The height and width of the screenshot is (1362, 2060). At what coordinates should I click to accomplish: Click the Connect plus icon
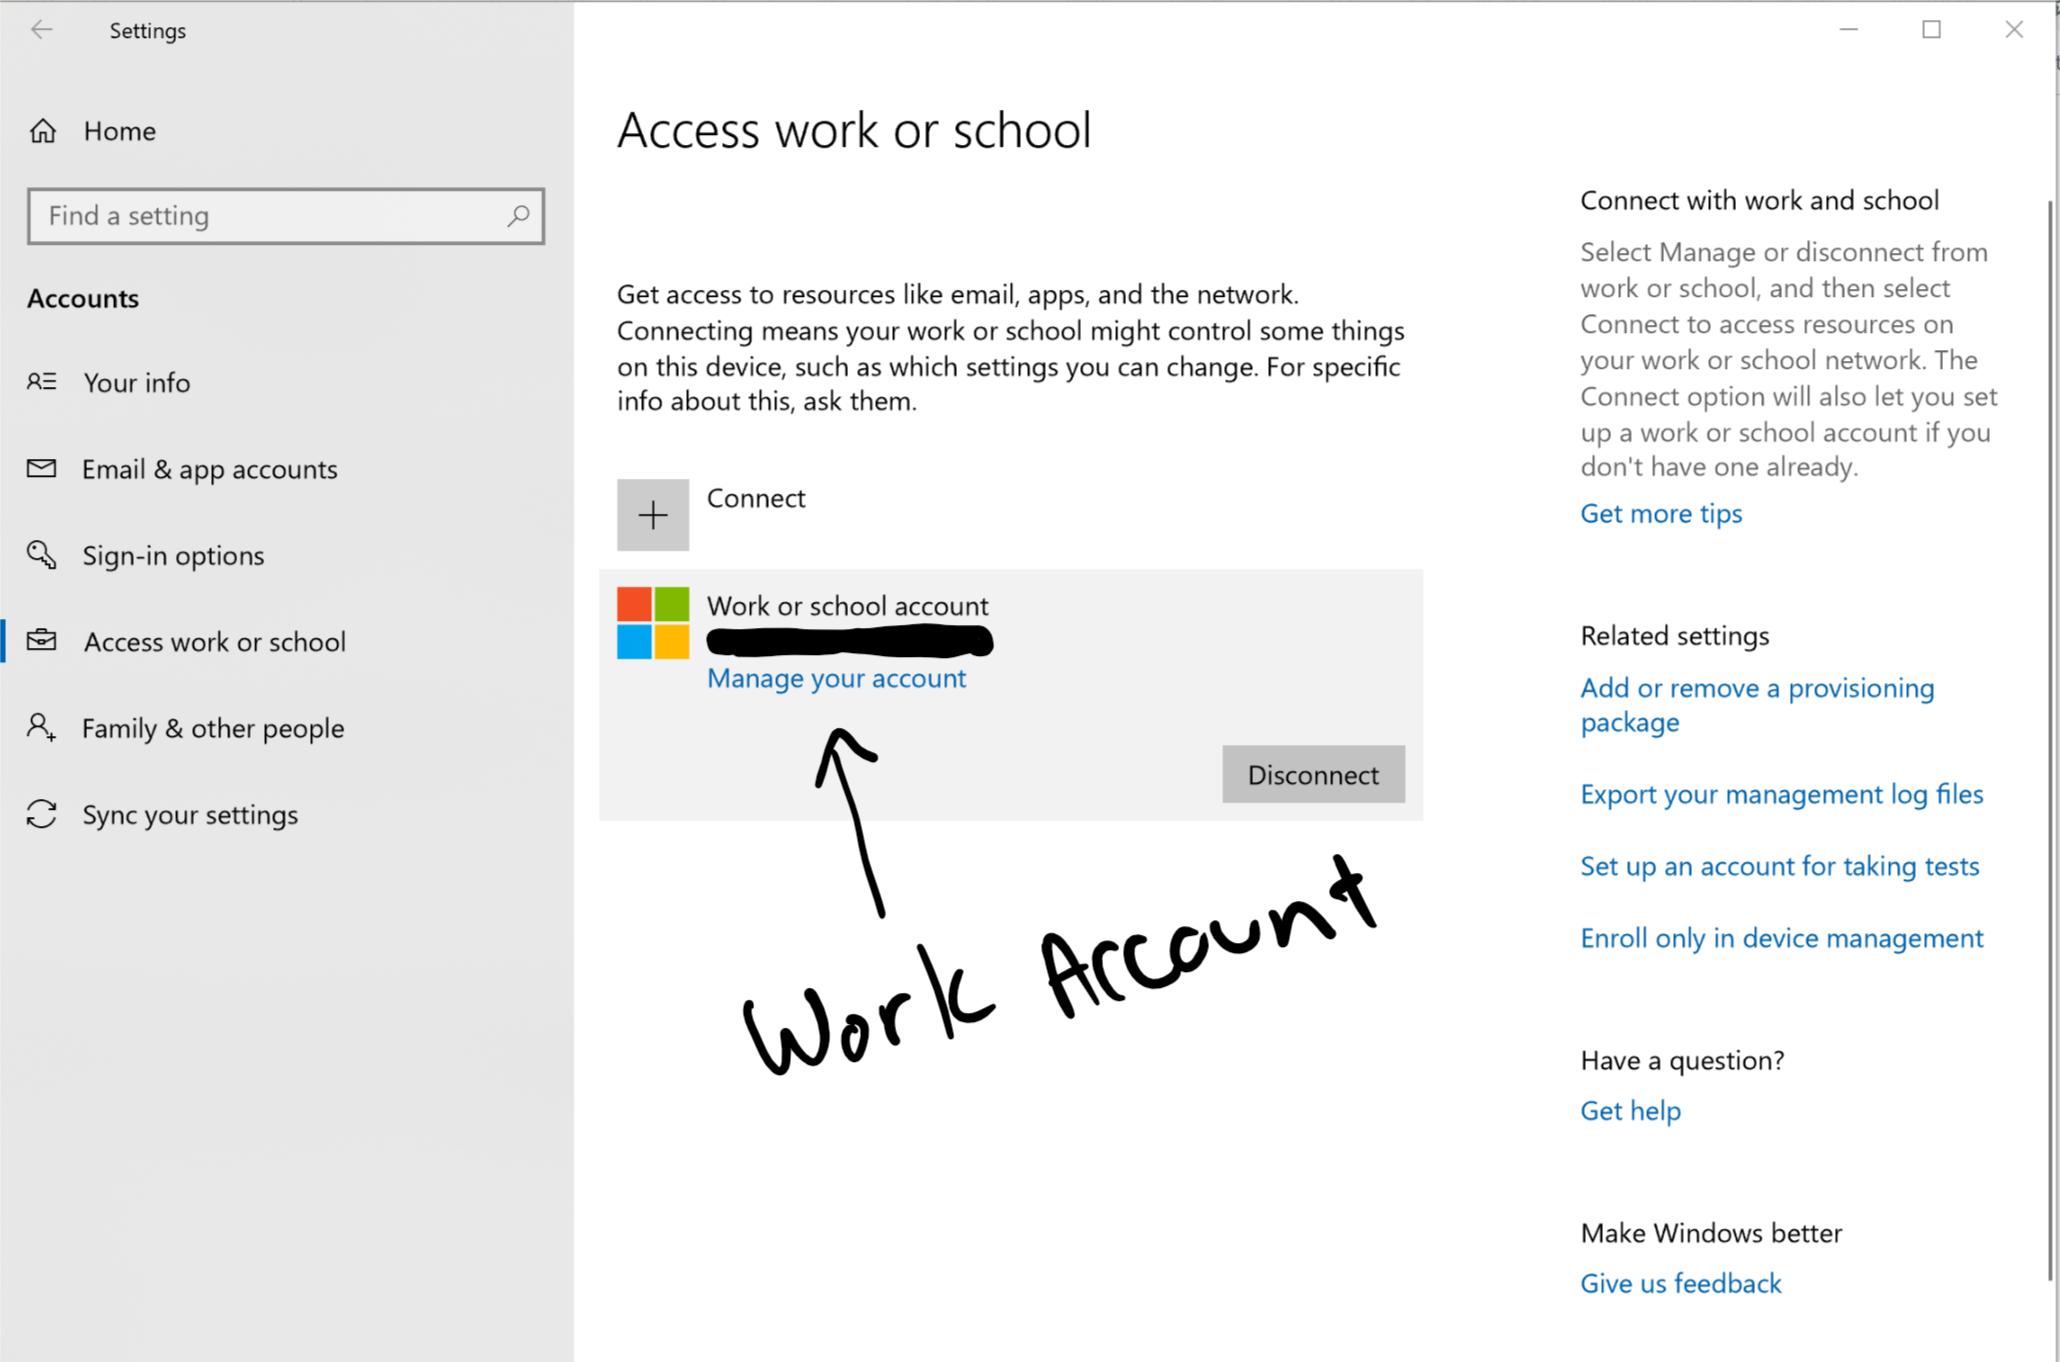[653, 515]
